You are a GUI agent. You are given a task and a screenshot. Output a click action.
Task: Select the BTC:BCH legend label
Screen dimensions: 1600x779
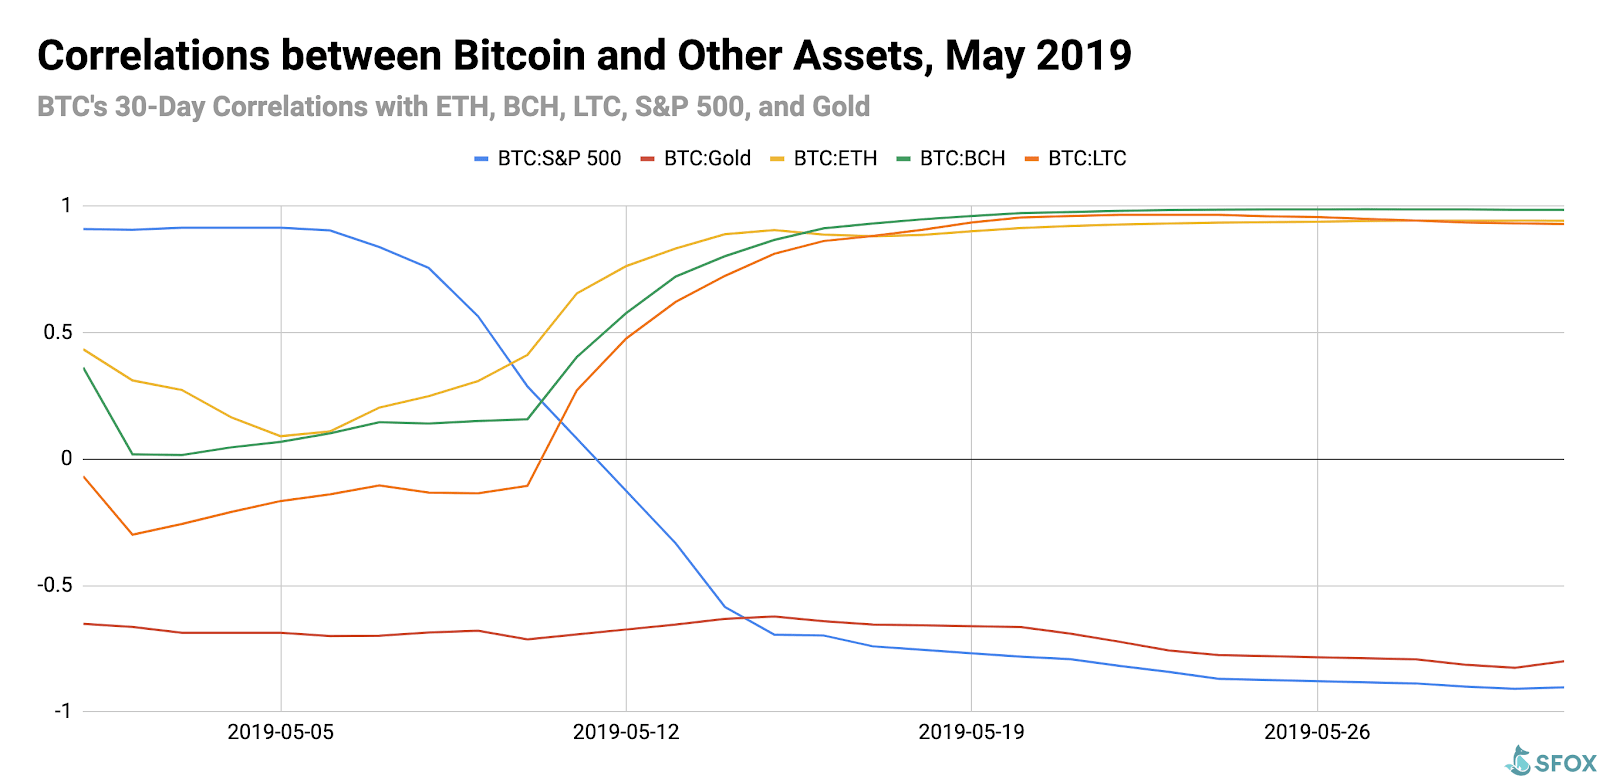[x=962, y=159]
